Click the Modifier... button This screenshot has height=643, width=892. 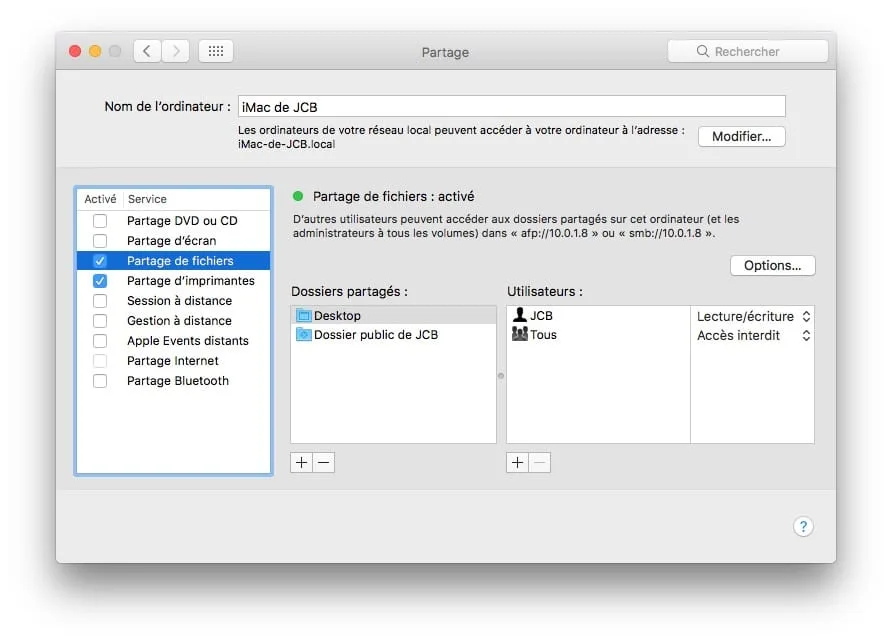tap(741, 137)
